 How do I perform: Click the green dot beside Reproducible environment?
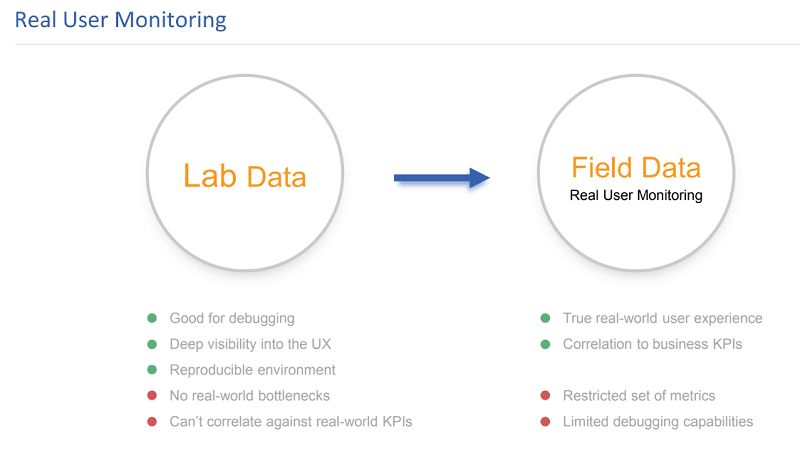point(152,370)
